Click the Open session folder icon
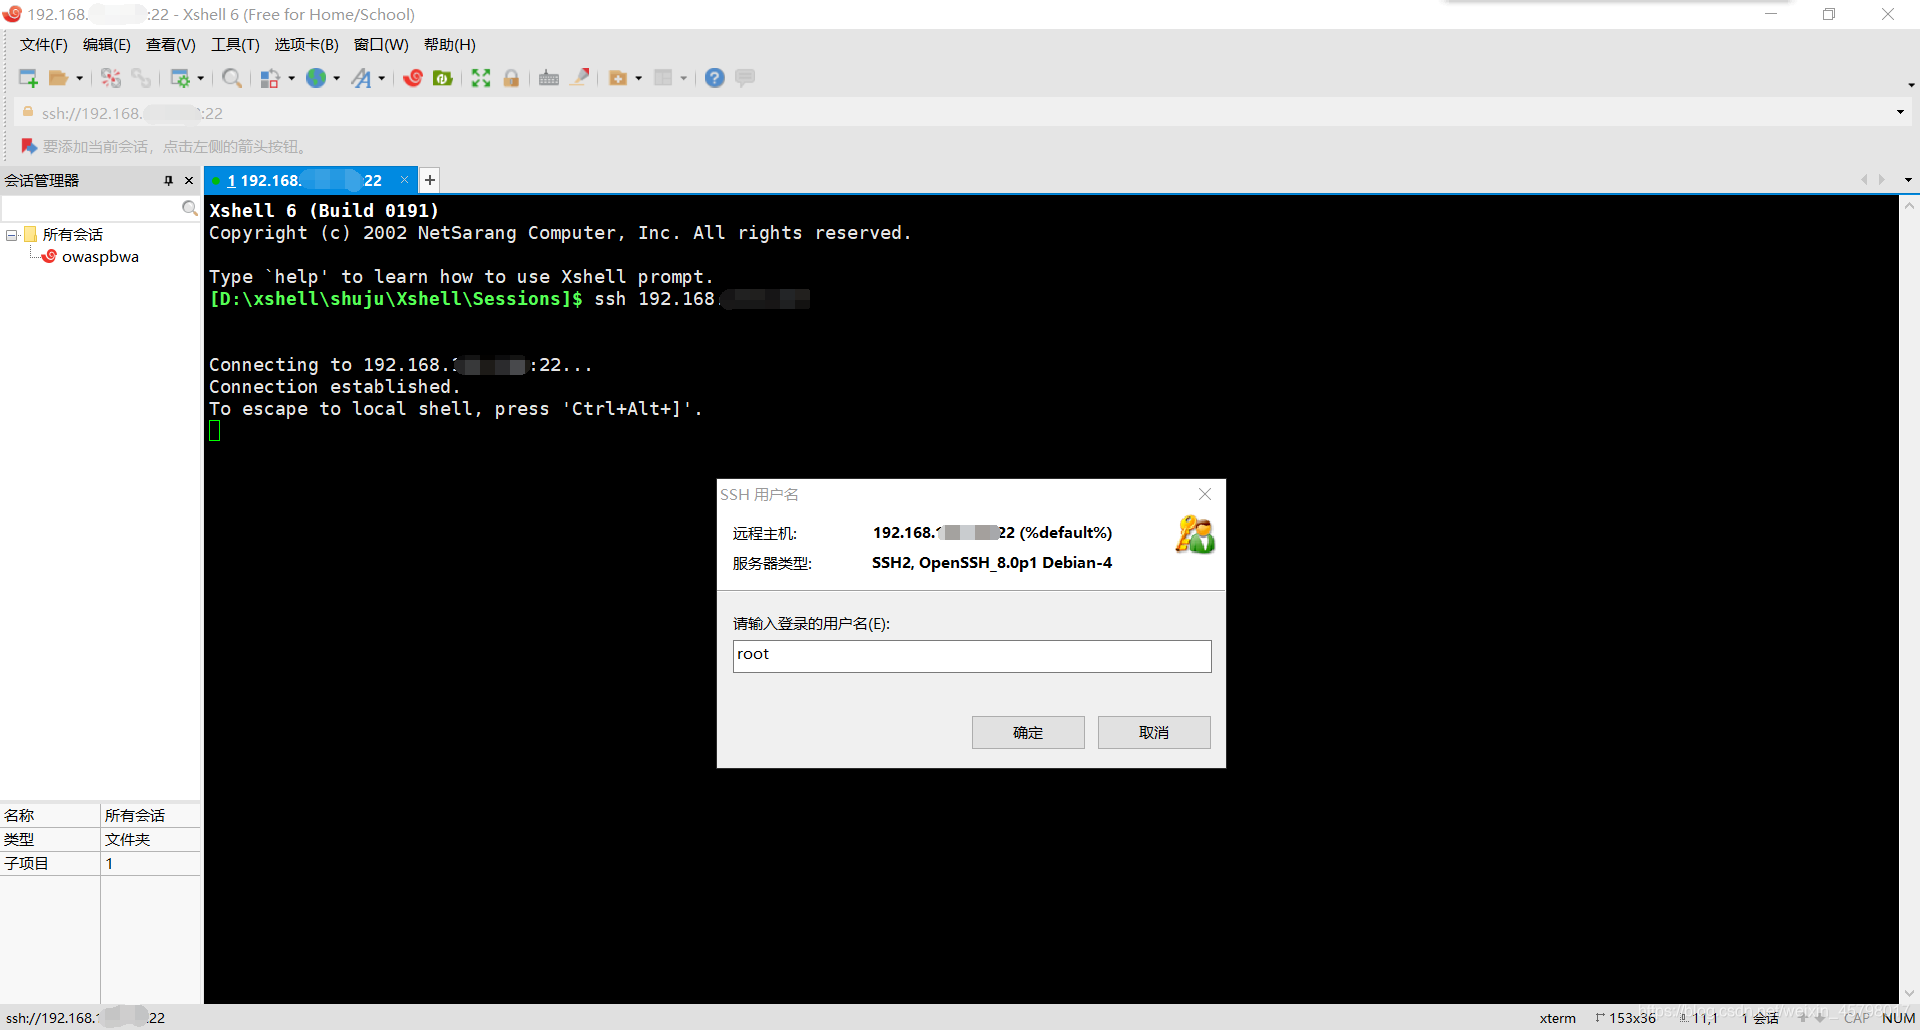 coord(59,78)
